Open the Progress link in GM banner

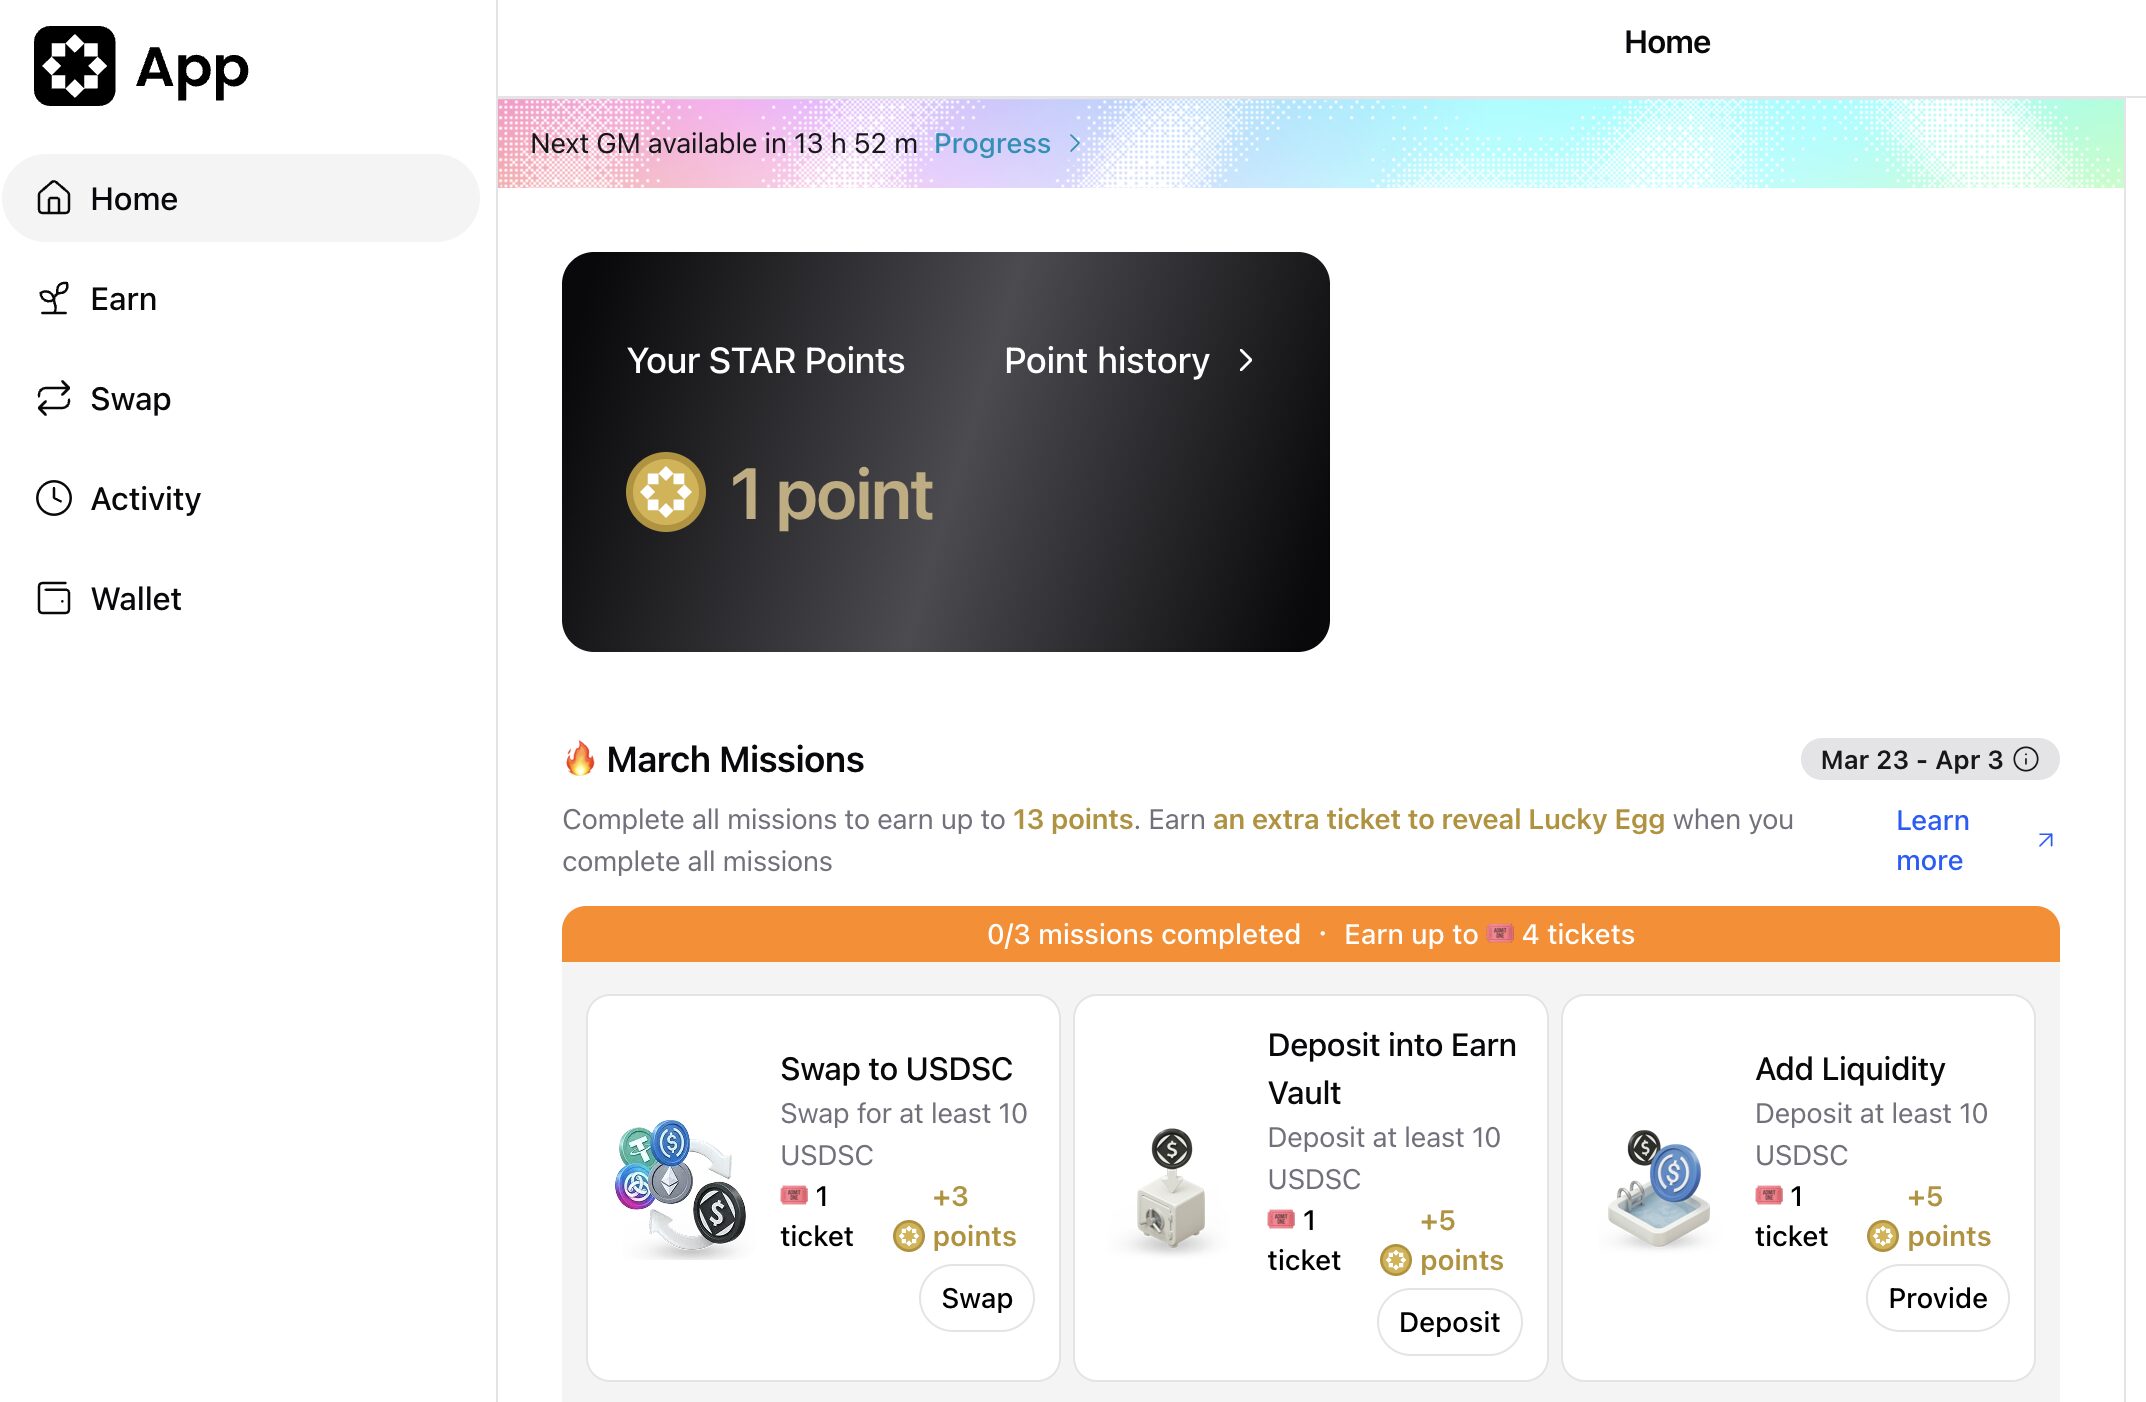[x=992, y=143]
